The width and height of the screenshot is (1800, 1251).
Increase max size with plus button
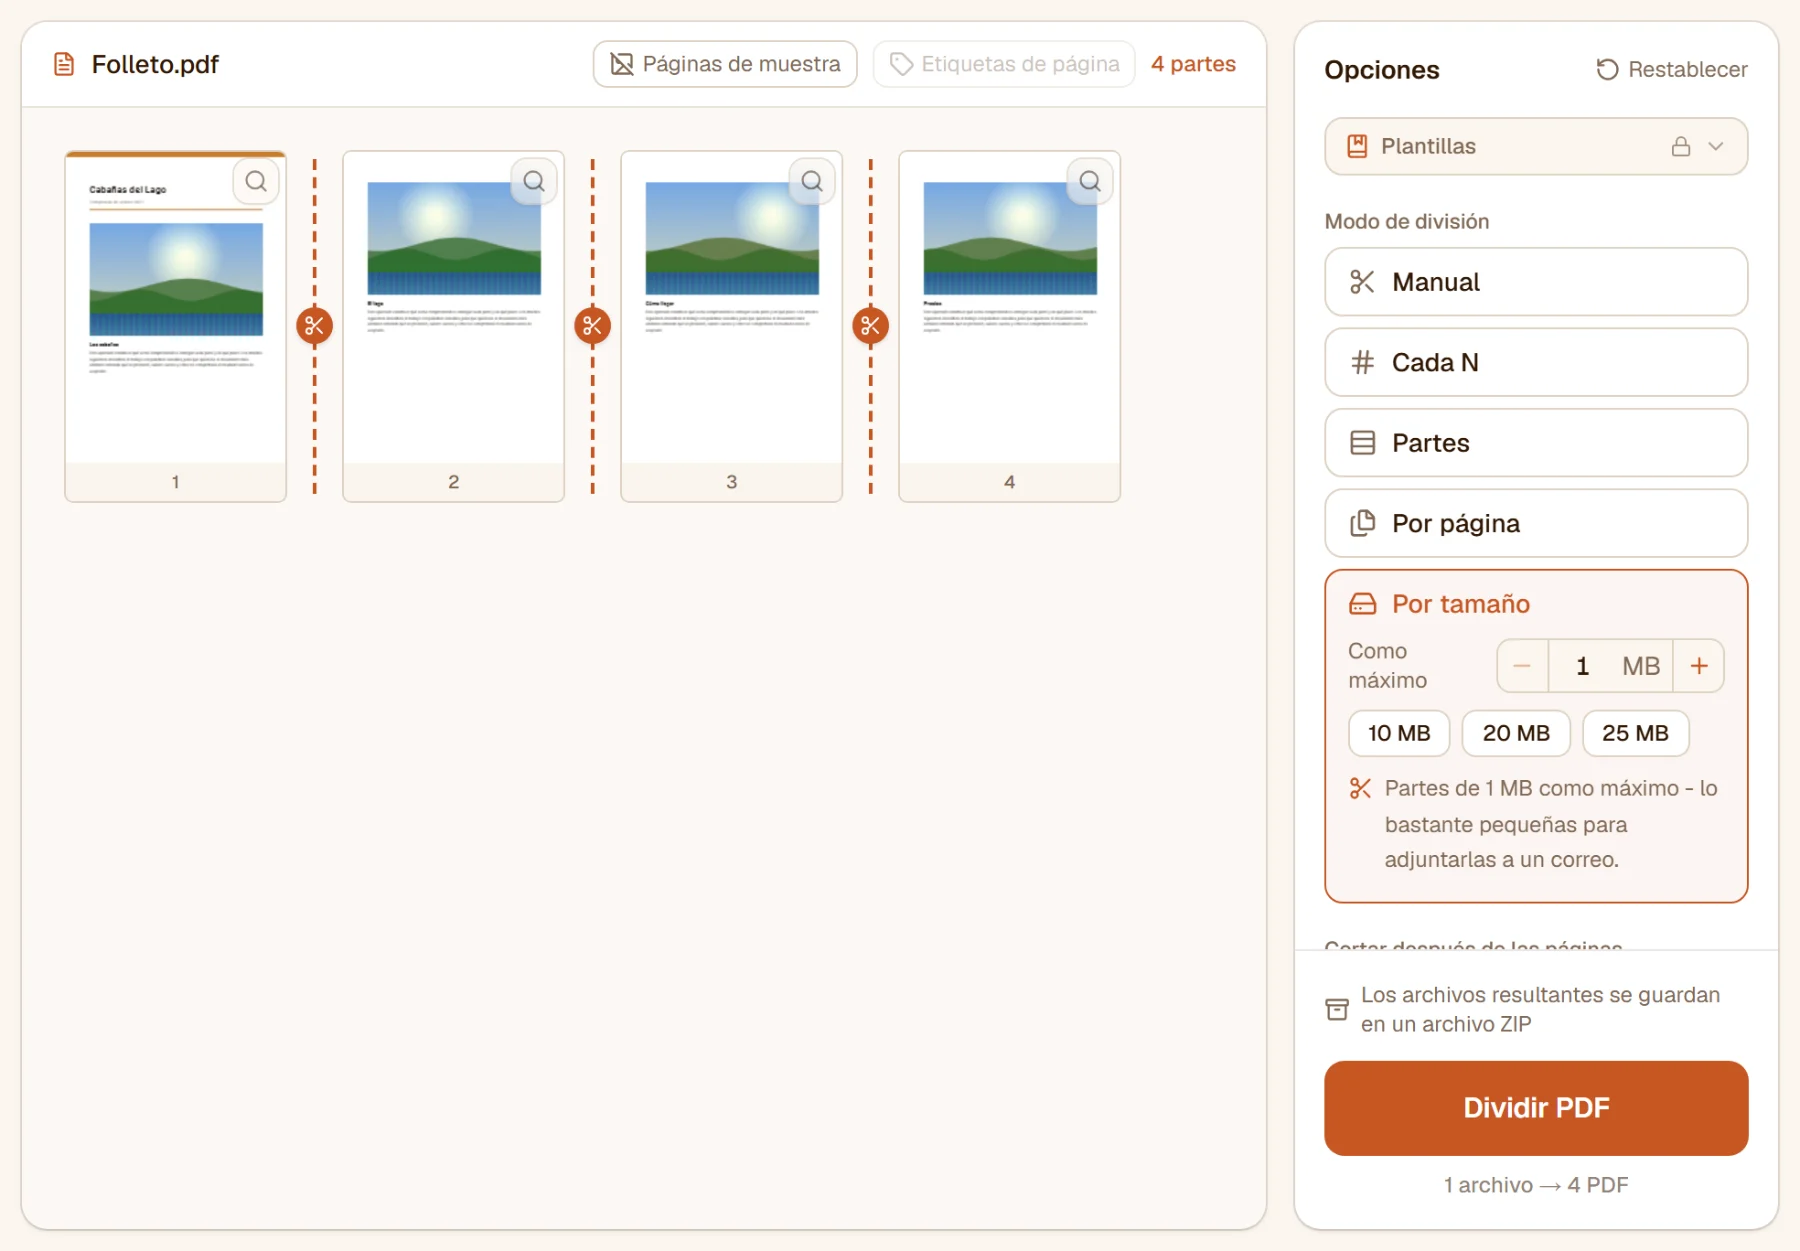pos(1699,666)
